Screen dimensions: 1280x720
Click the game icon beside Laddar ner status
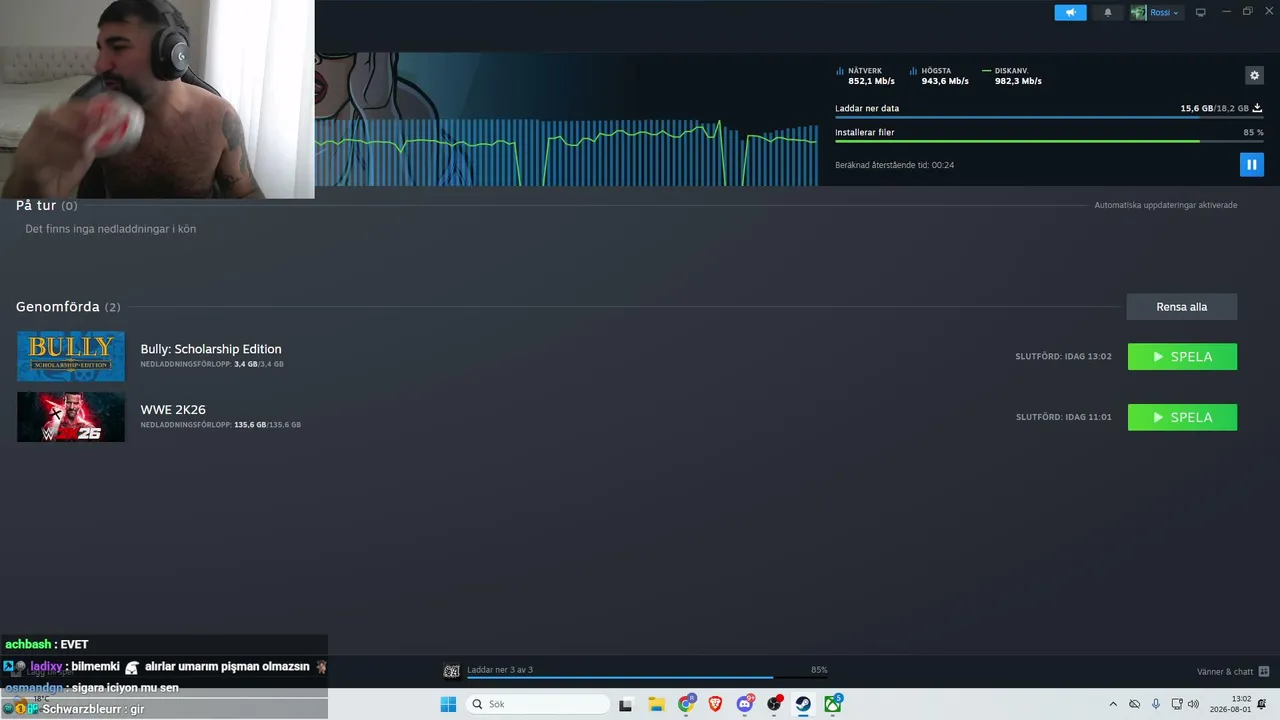[452, 671]
